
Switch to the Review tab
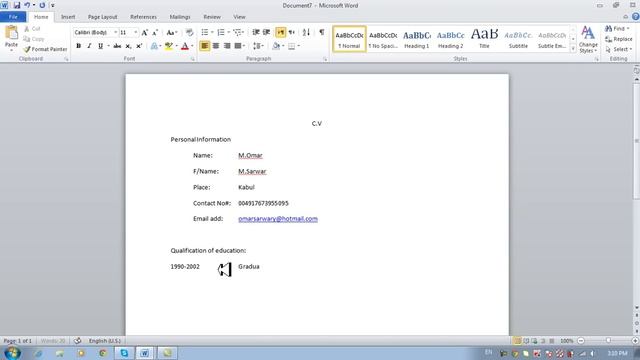[x=212, y=17]
